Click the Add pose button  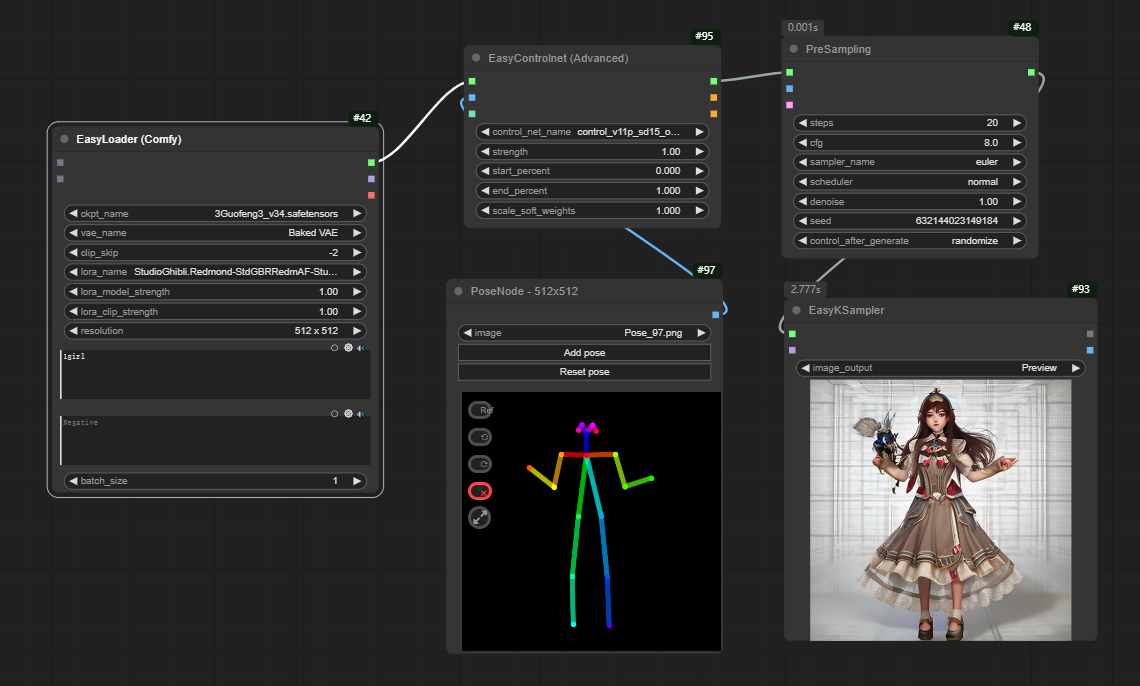click(x=584, y=353)
